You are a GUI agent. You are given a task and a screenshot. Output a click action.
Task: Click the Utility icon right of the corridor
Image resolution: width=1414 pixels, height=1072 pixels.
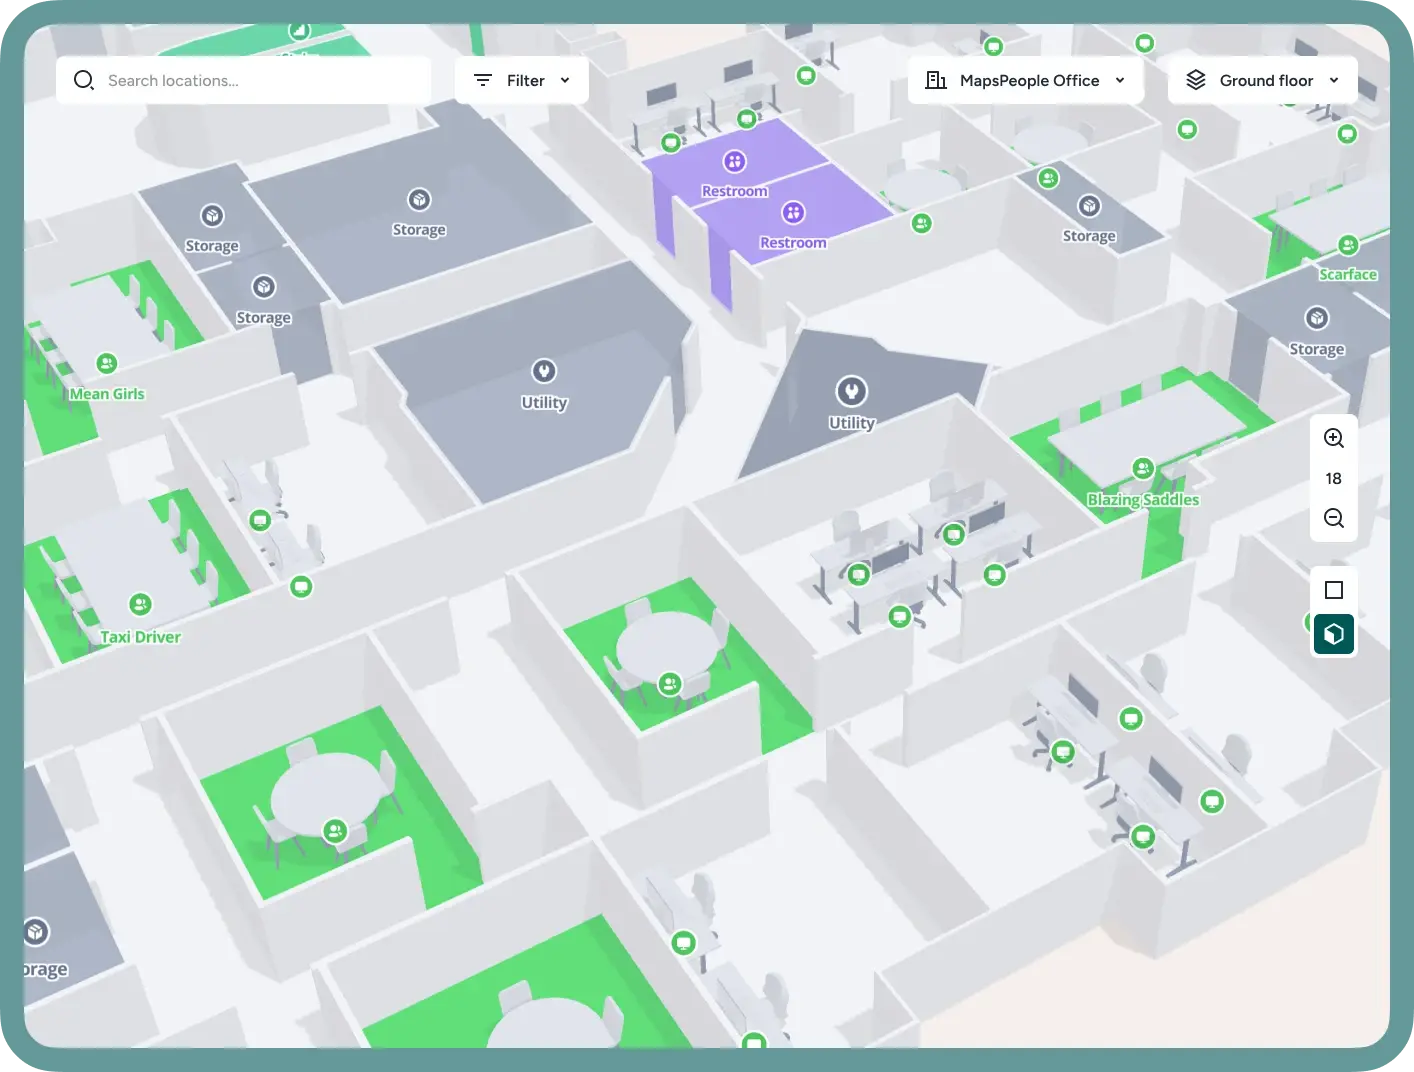(851, 390)
